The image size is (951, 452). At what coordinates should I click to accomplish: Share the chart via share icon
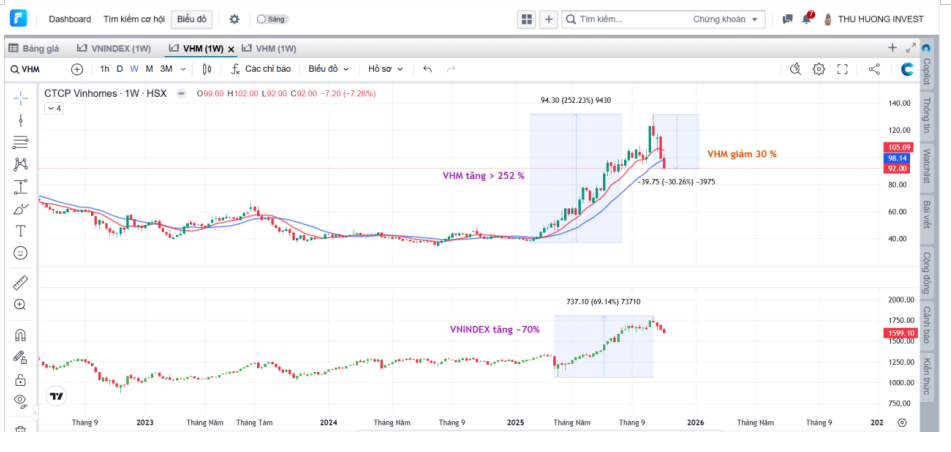[874, 69]
